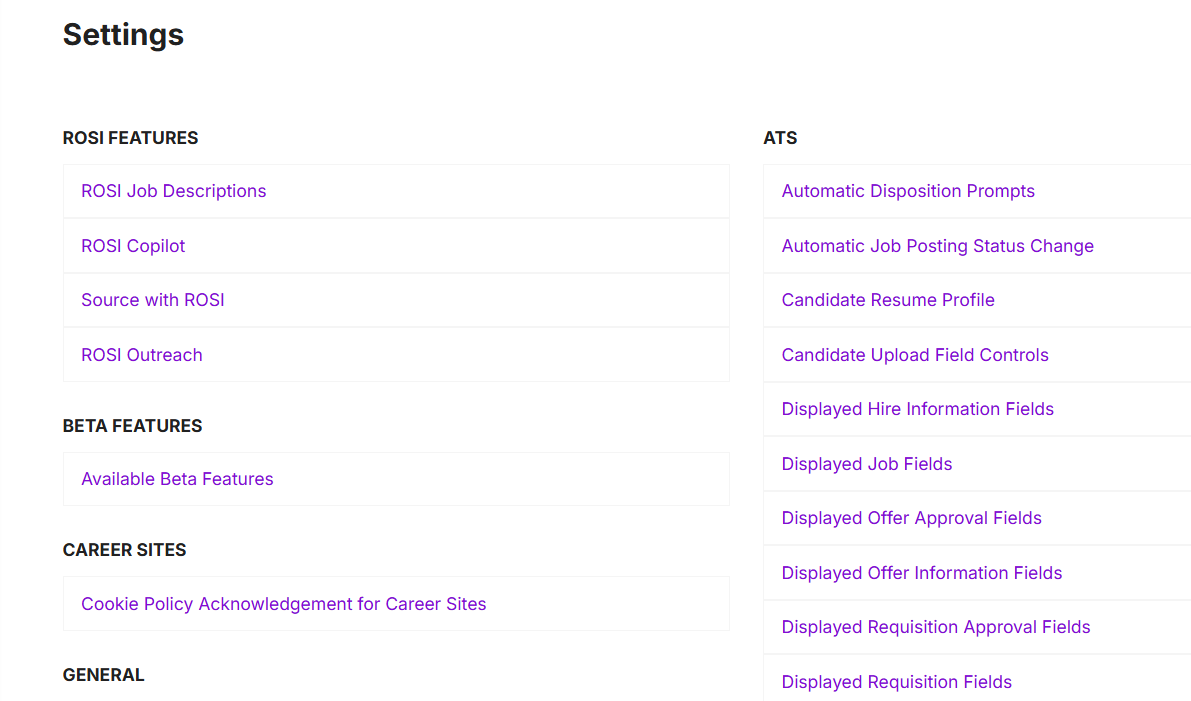This screenshot has height=701, width=1191.
Task: Open Displayed Requisition Fields
Action: coord(896,682)
